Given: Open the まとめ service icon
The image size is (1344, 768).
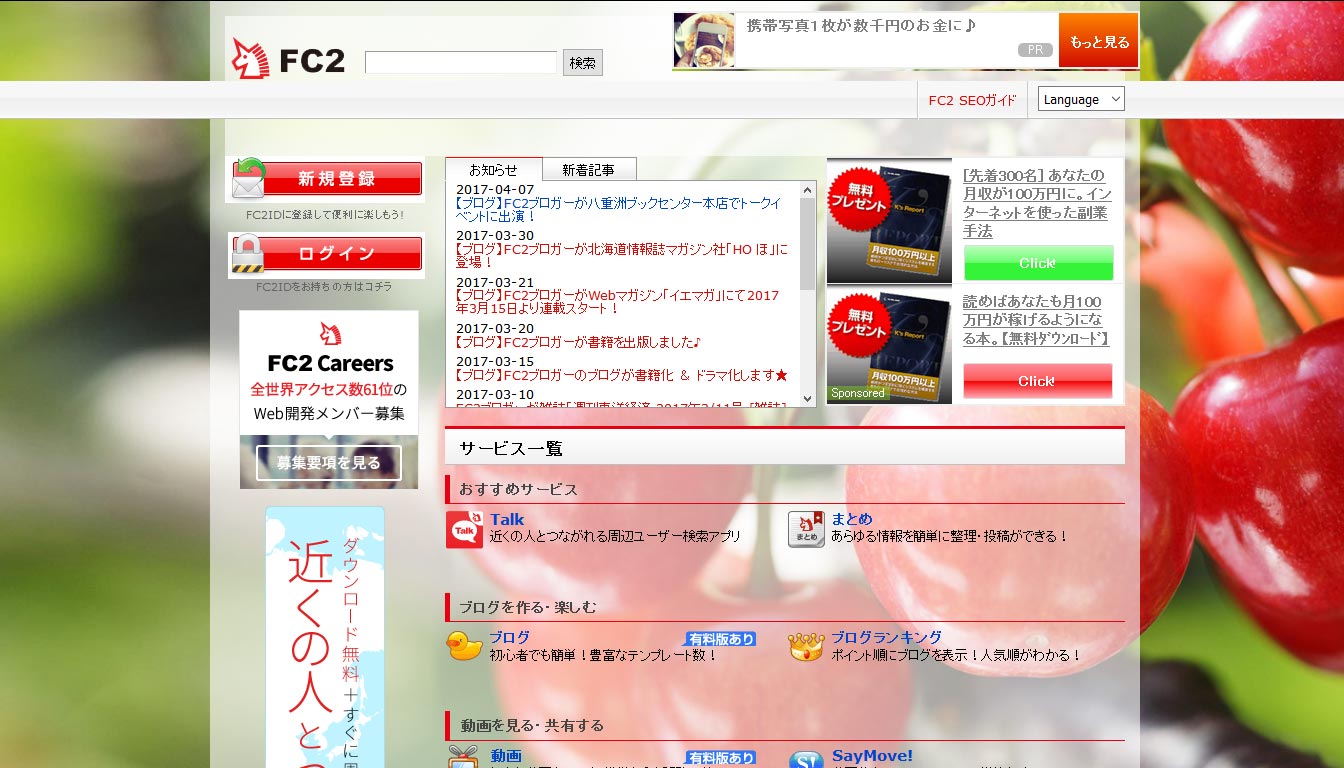Looking at the screenshot, I should click(806, 530).
